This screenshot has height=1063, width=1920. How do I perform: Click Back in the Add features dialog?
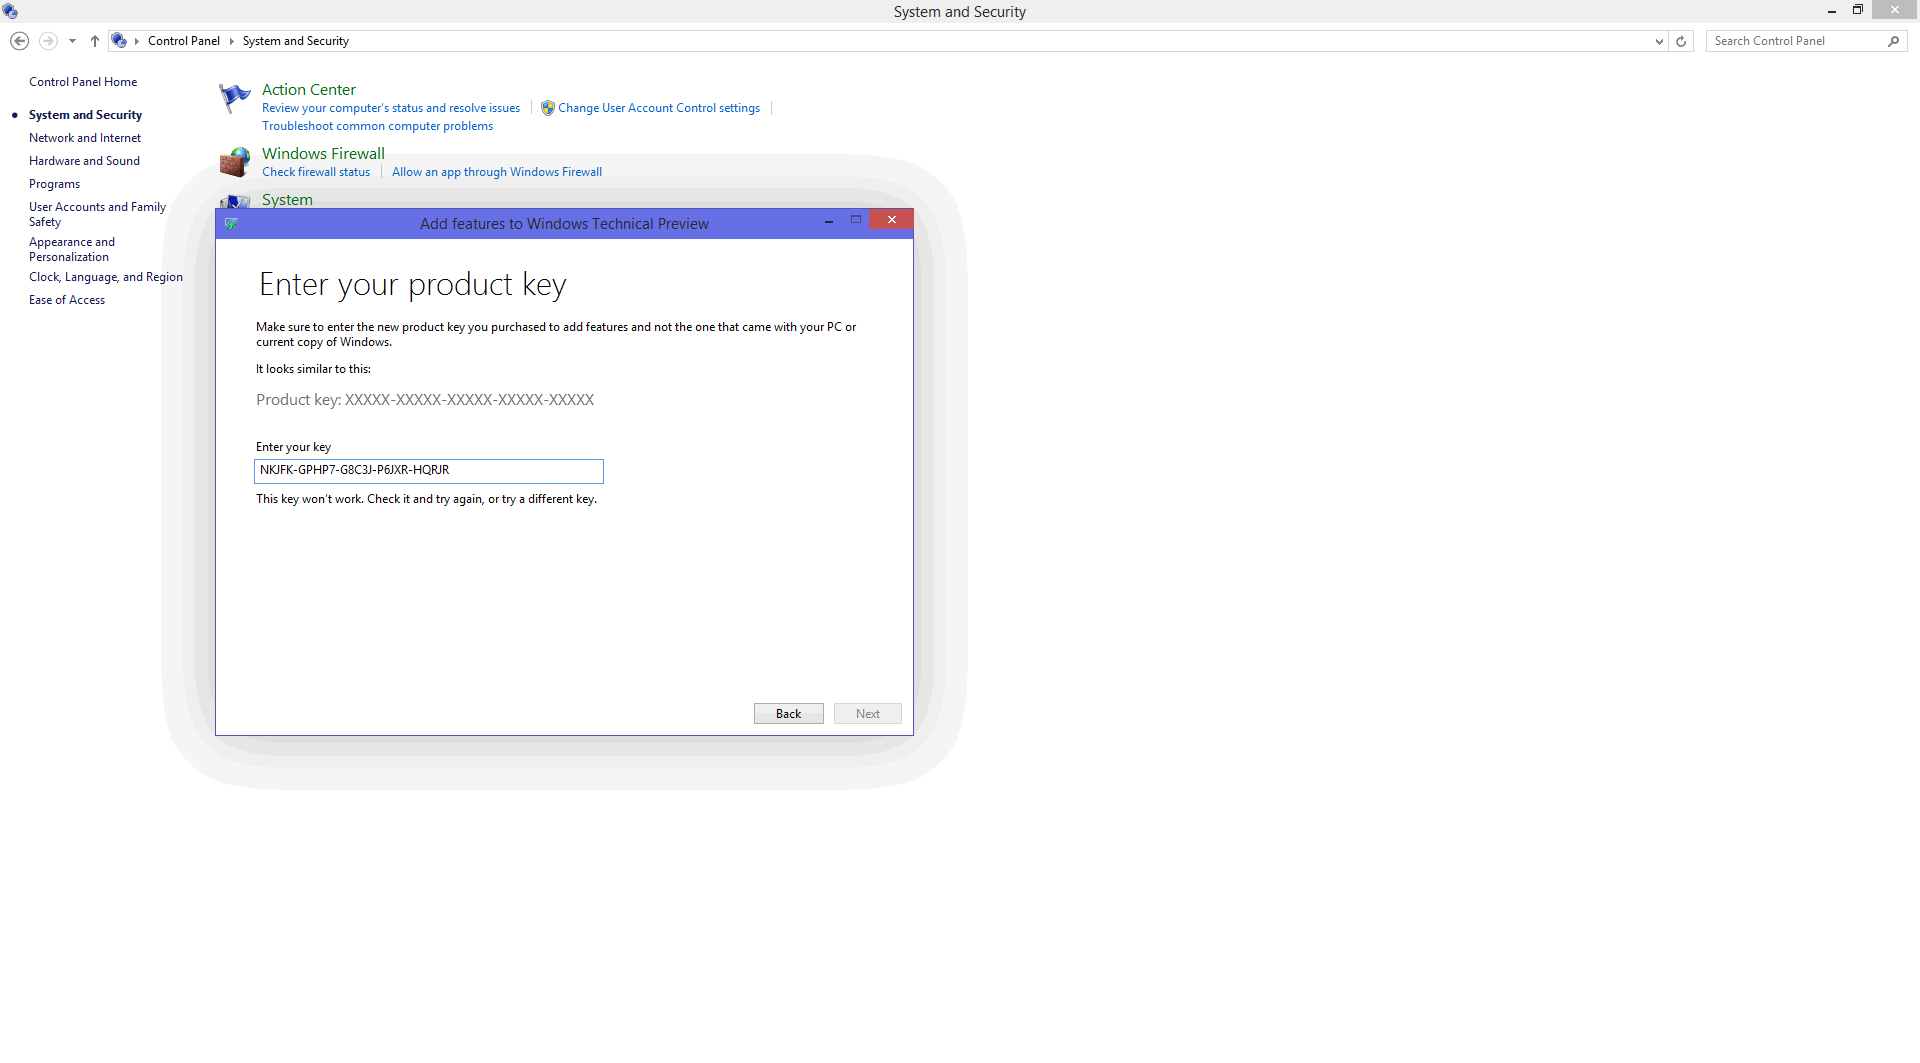click(789, 714)
